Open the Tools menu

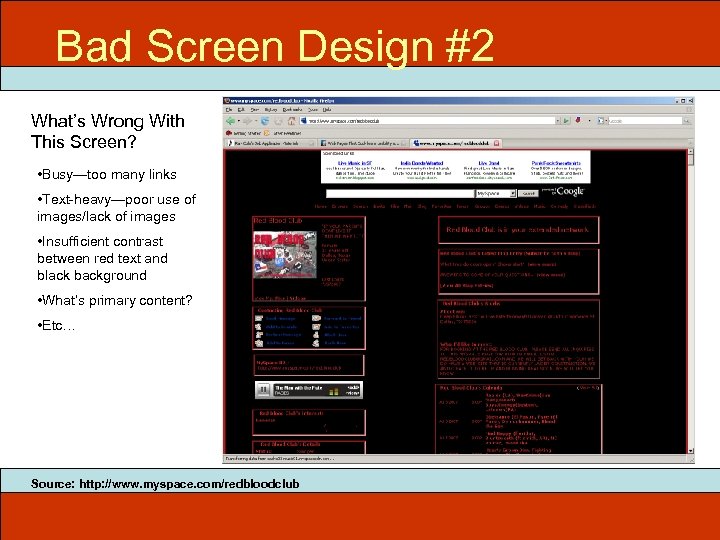coord(313,110)
